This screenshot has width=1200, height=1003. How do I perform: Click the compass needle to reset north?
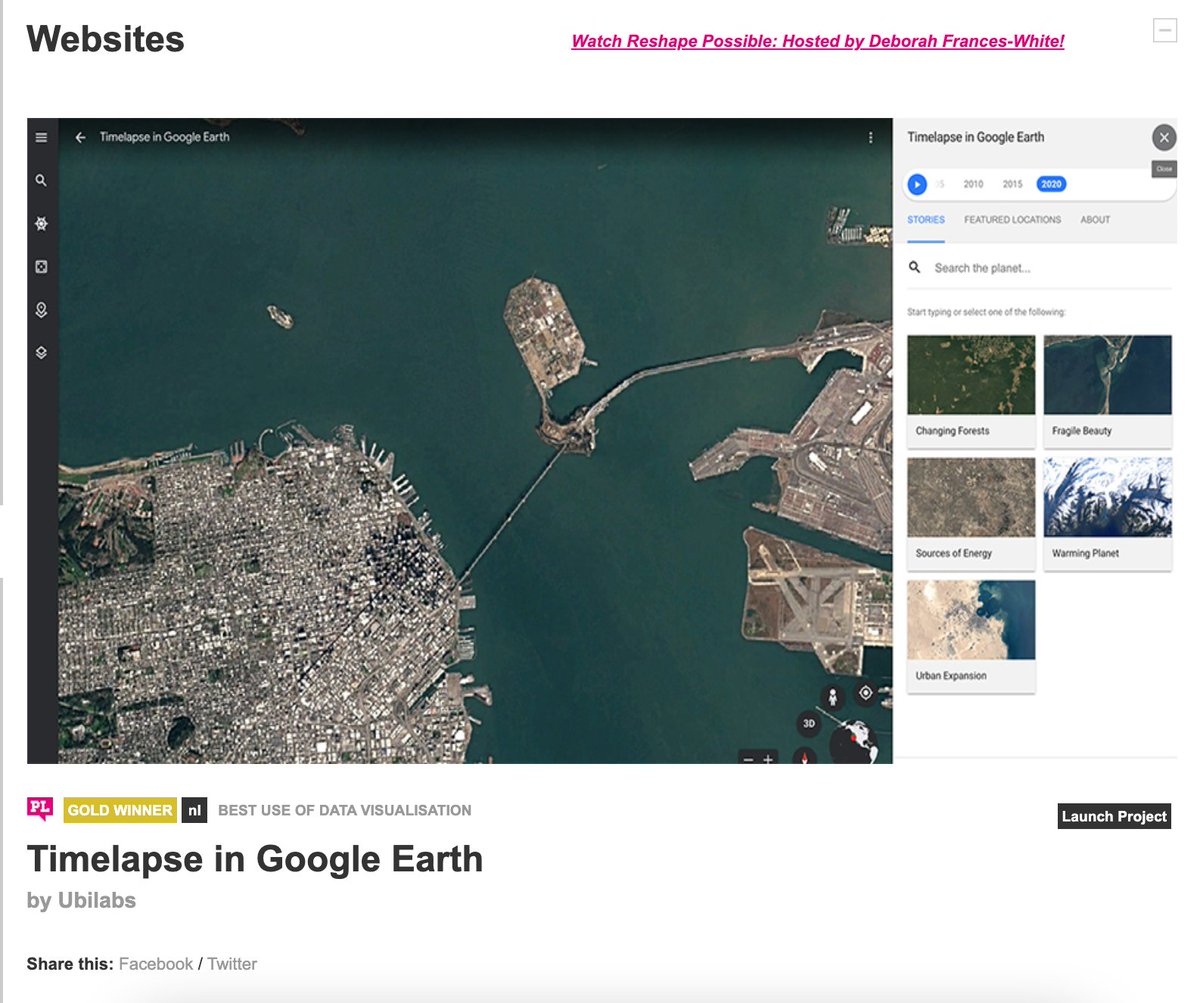[x=804, y=757]
